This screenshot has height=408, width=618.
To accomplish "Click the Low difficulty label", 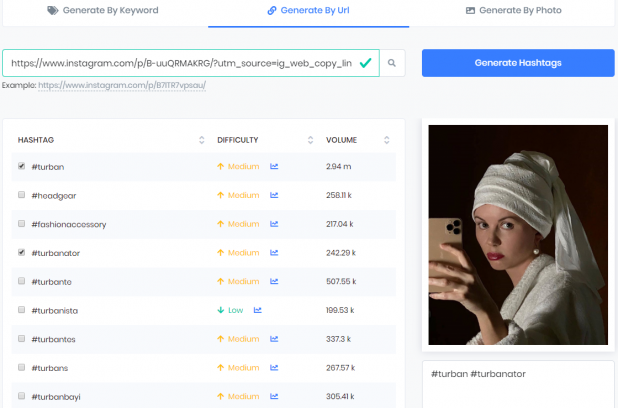I will [236, 310].
